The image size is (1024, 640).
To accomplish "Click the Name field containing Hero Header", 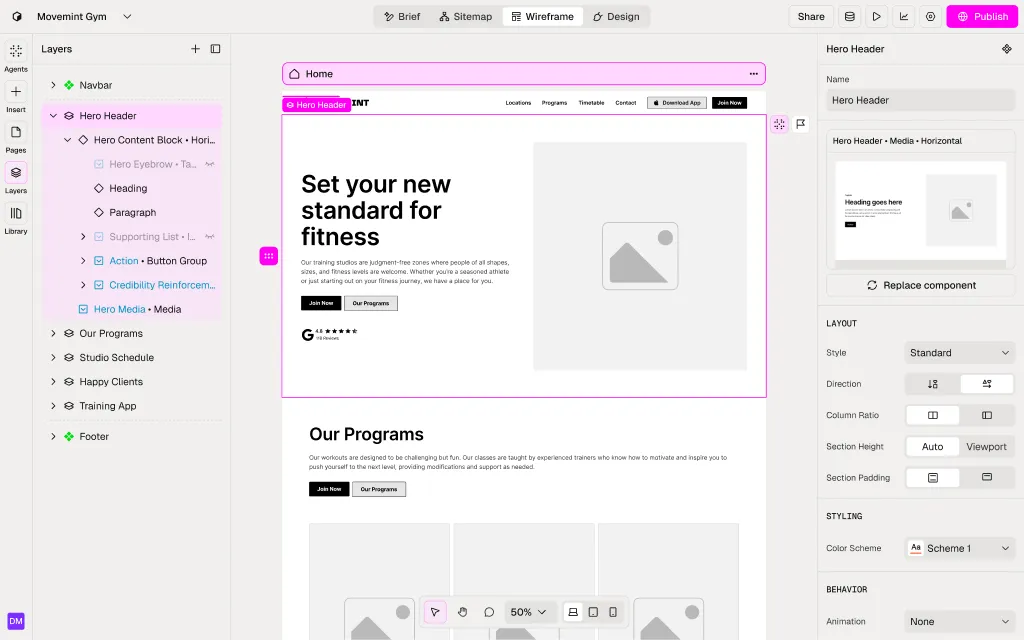I will click(x=921, y=100).
